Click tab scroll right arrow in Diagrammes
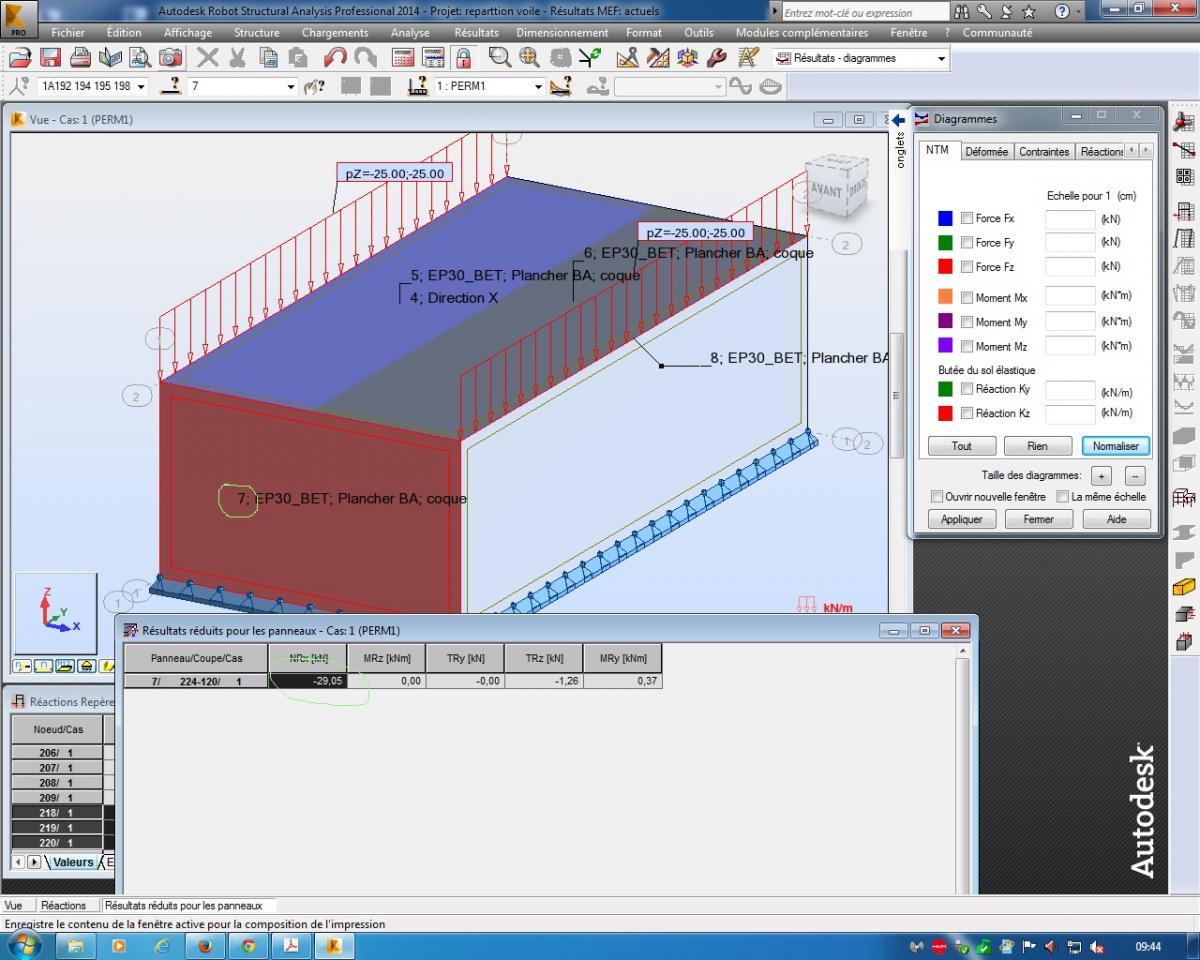This screenshot has height=960, width=1200. [x=1146, y=150]
